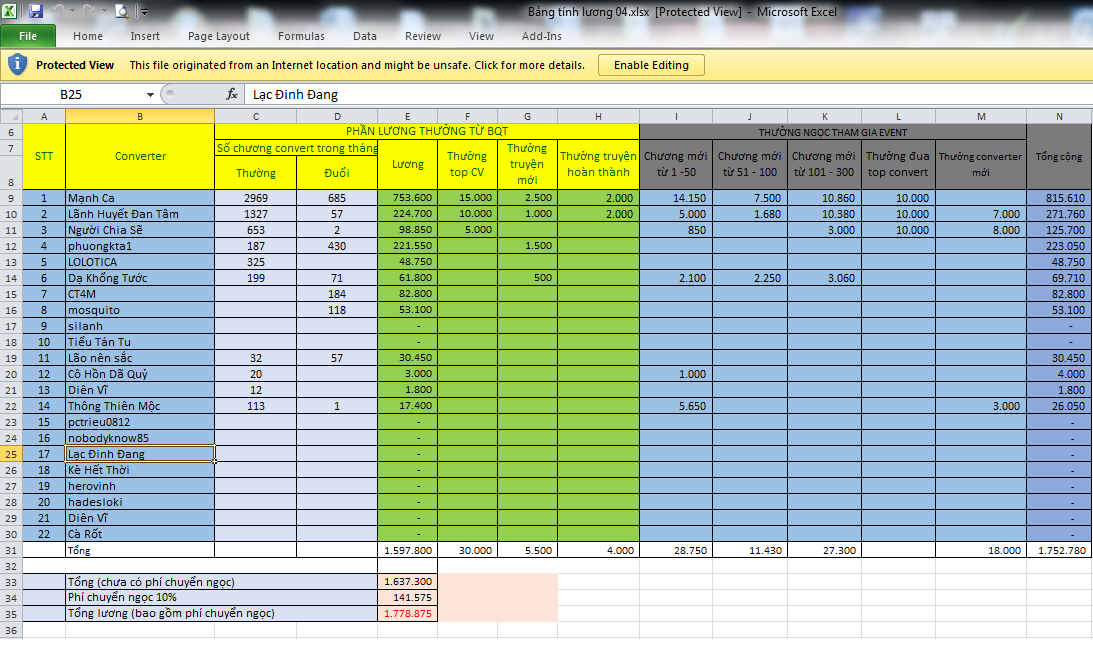Click the Undo arrow icon
Image resolution: width=1093 pixels, height=661 pixels.
[x=59, y=12]
